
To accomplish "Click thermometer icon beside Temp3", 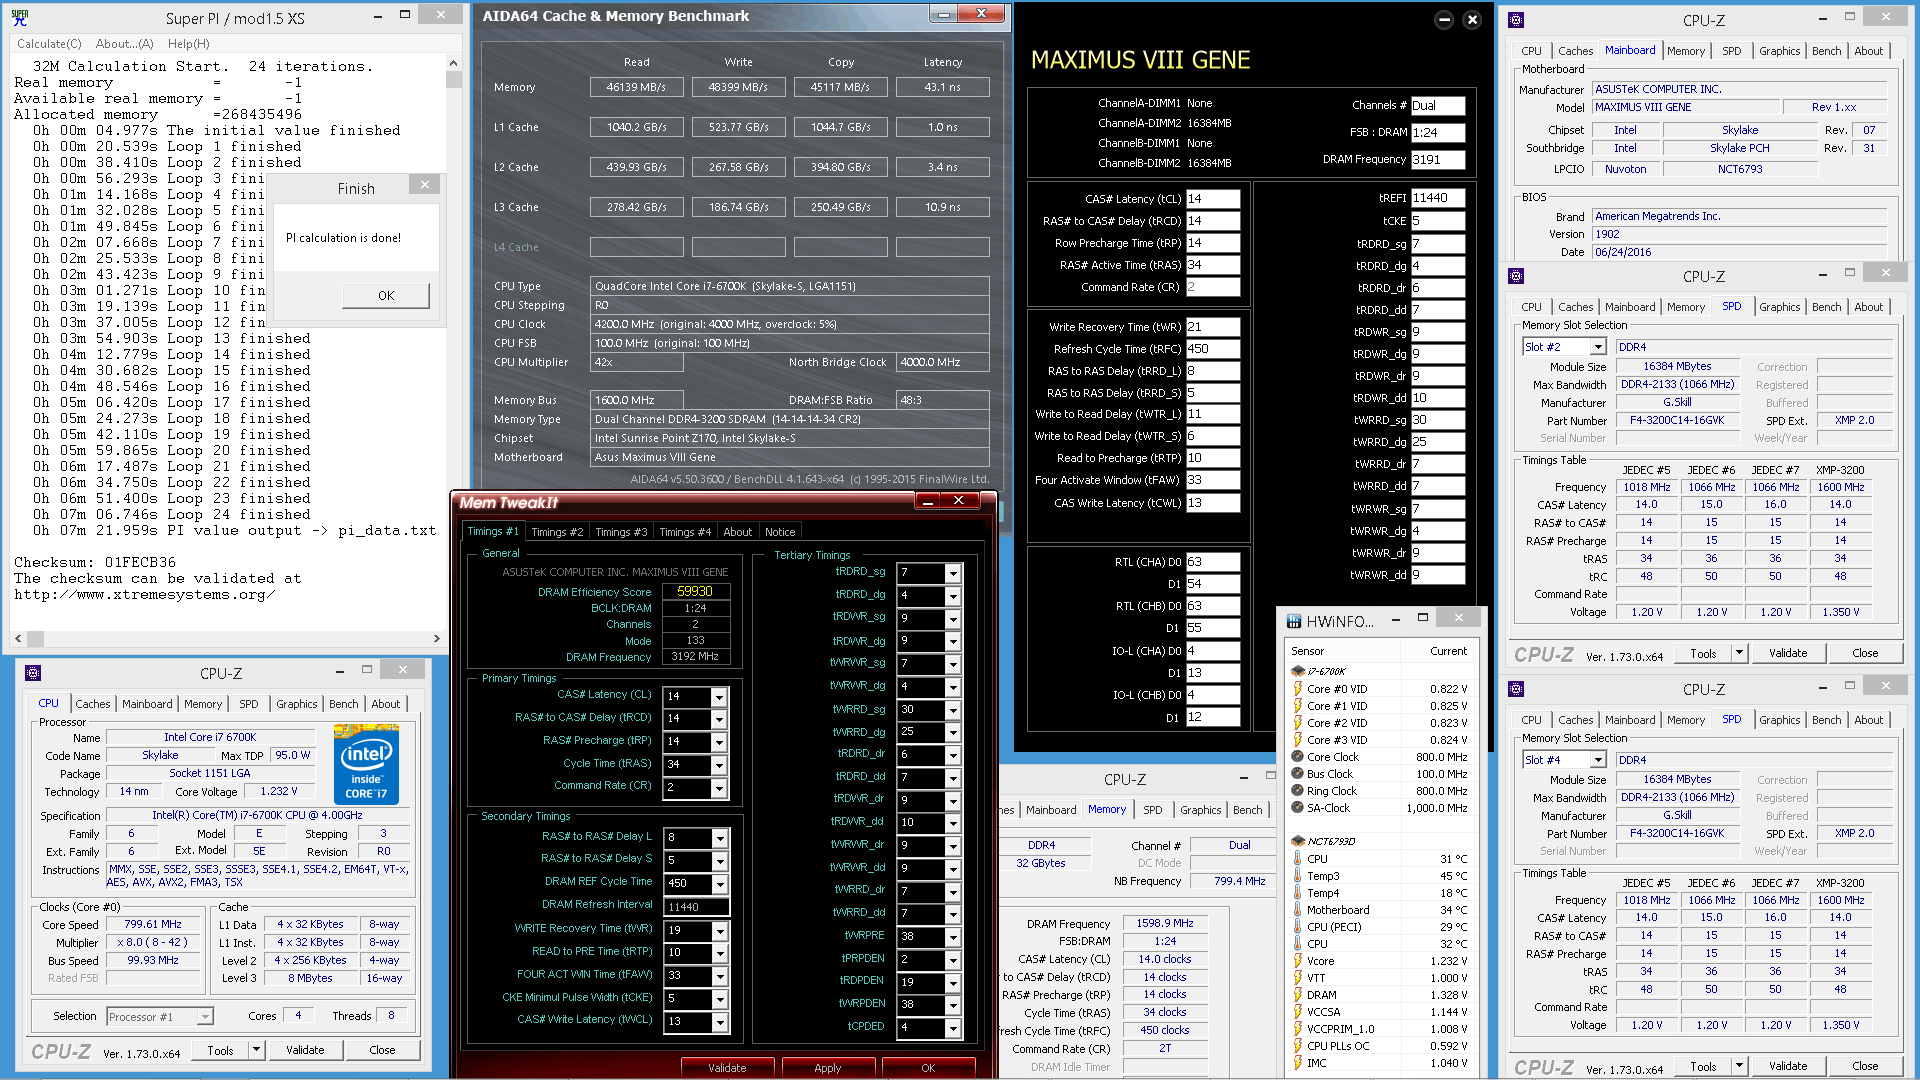I will pos(1298,876).
